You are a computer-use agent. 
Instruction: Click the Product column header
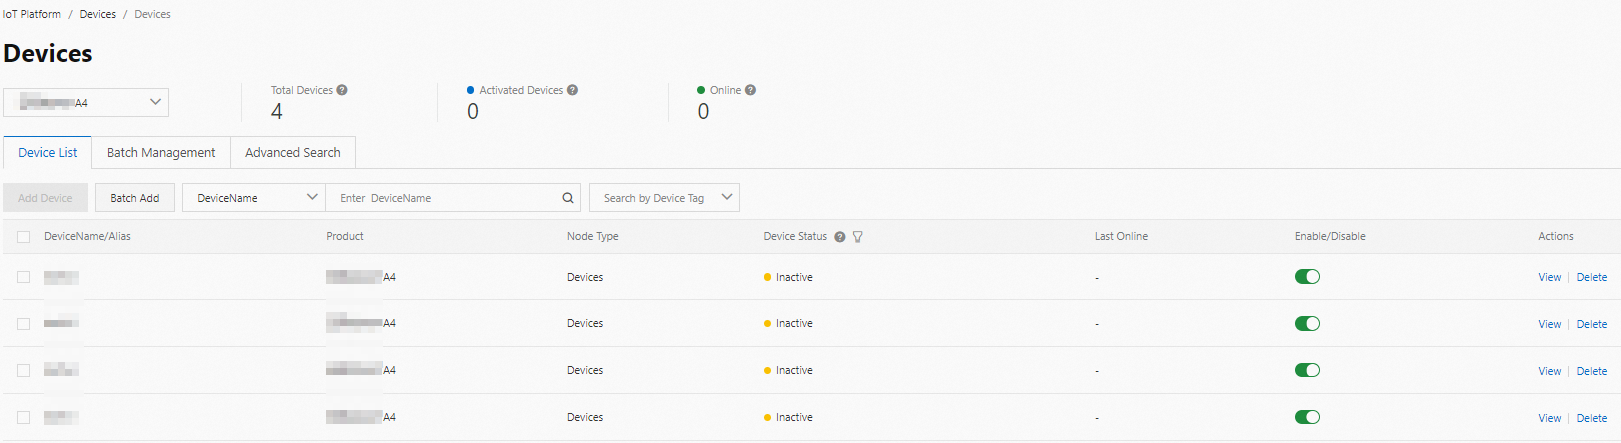[x=345, y=237]
